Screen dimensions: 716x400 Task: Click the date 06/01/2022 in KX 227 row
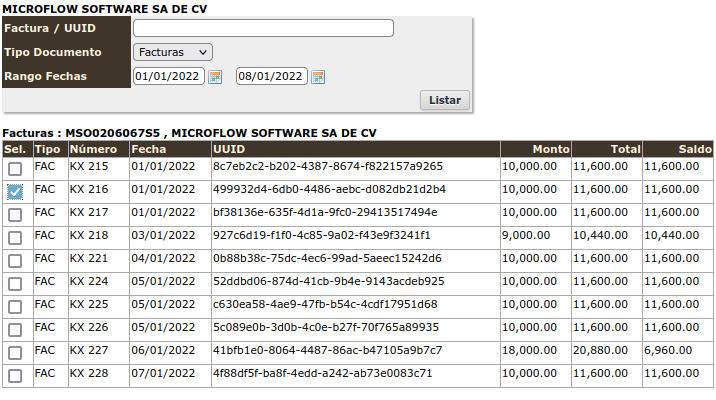[163, 350]
